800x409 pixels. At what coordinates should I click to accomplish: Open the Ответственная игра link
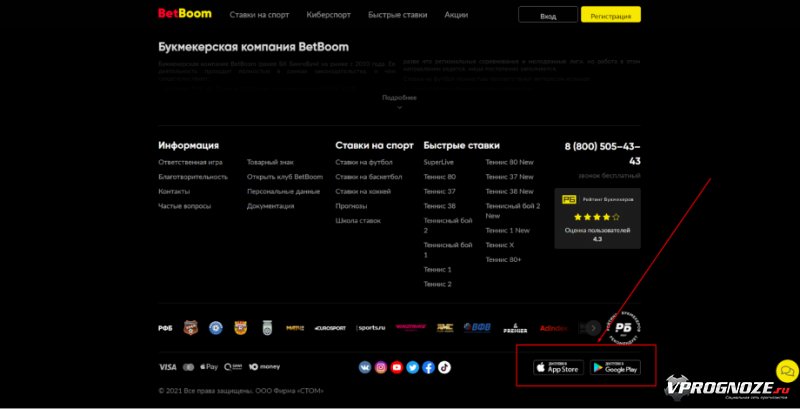click(190, 162)
